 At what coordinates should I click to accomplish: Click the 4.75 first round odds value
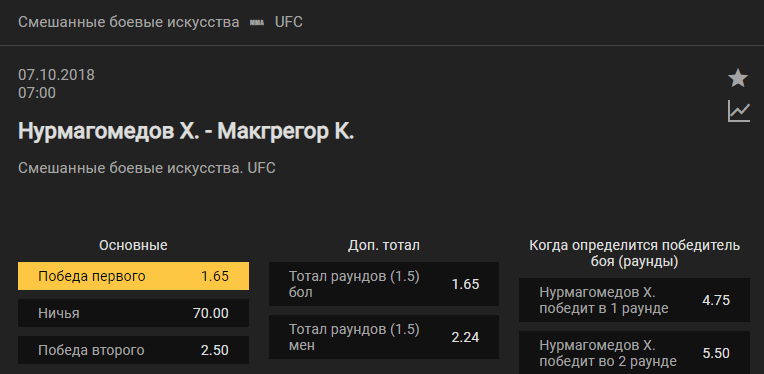click(x=716, y=300)
